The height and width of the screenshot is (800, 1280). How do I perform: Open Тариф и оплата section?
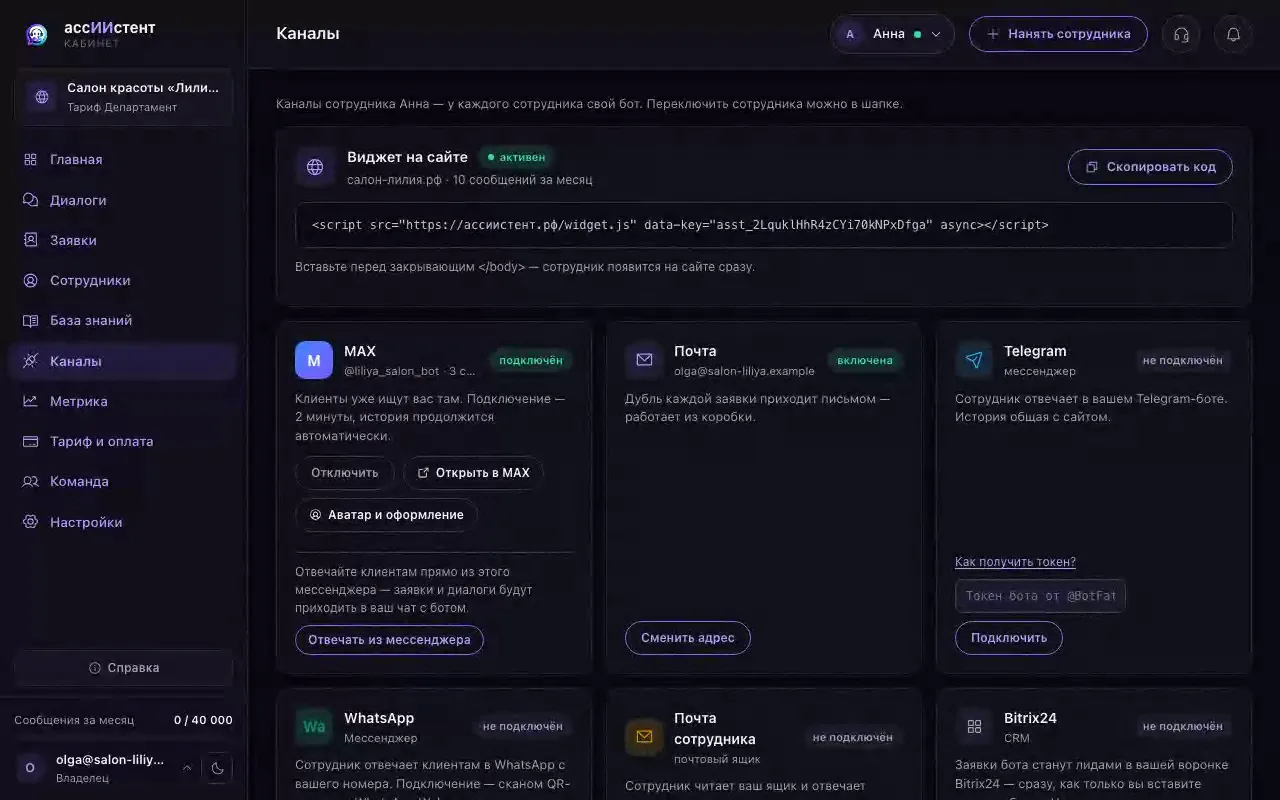(x=122, y=441)
